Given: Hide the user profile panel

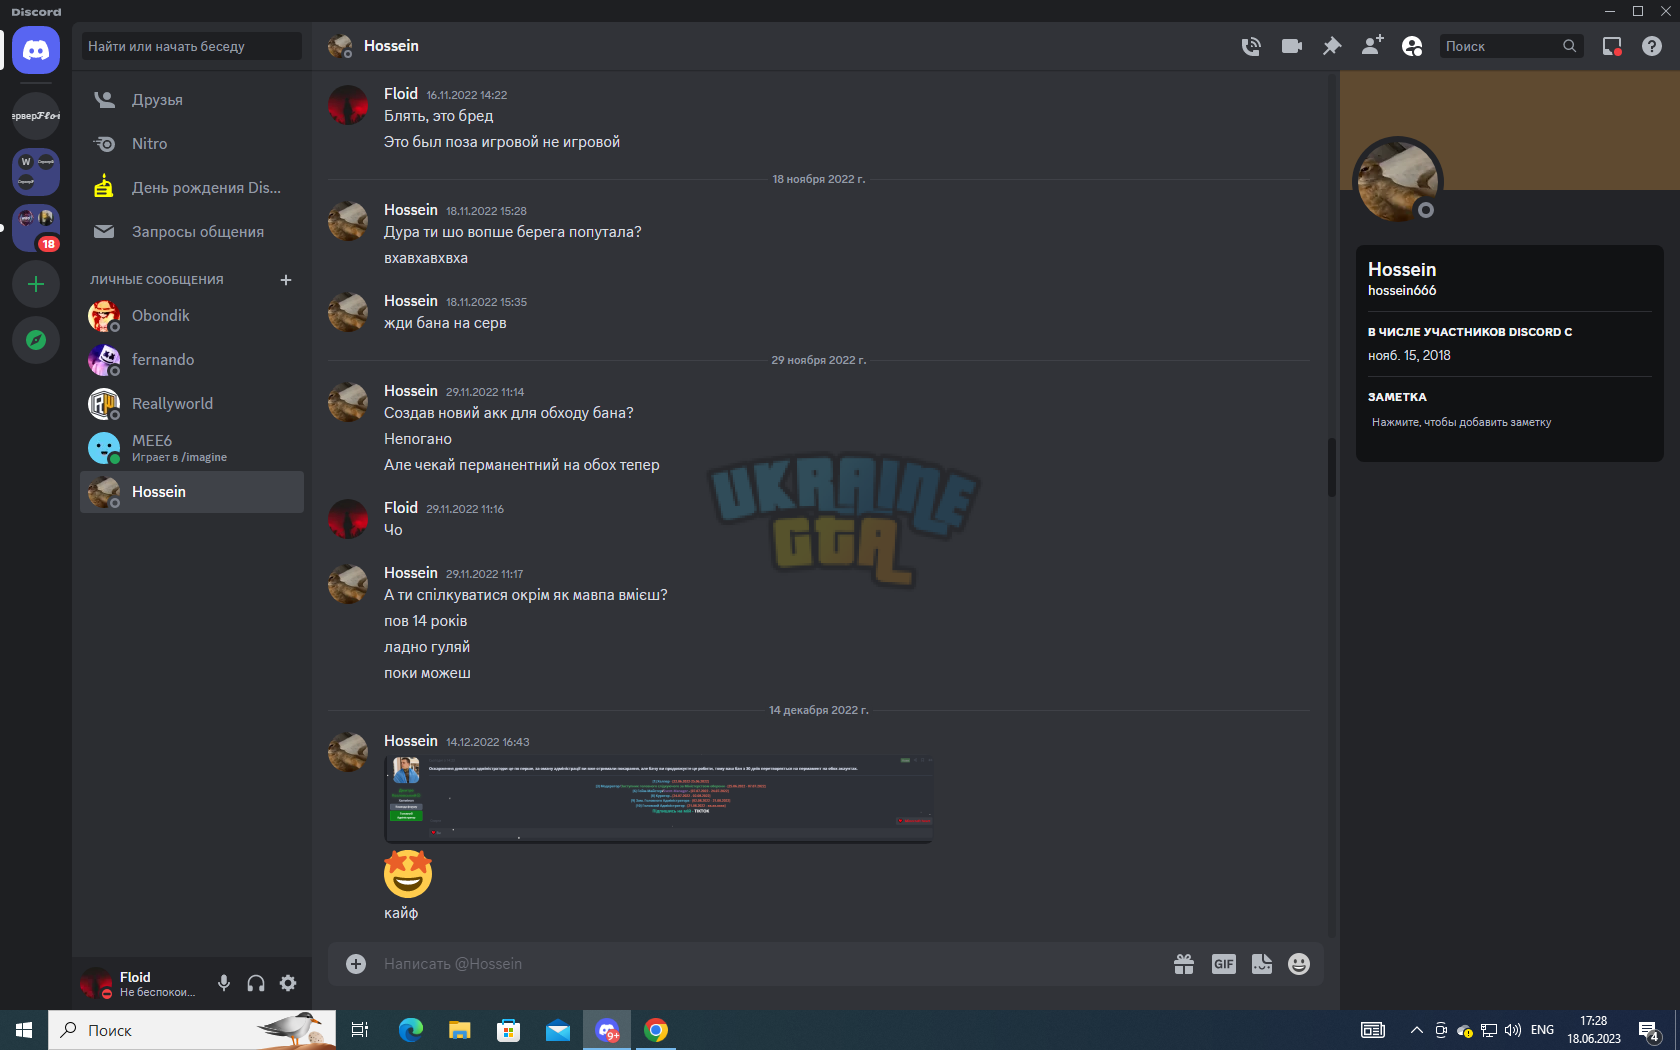Looking at the screenshot, I should click(x=1412, y=46).
